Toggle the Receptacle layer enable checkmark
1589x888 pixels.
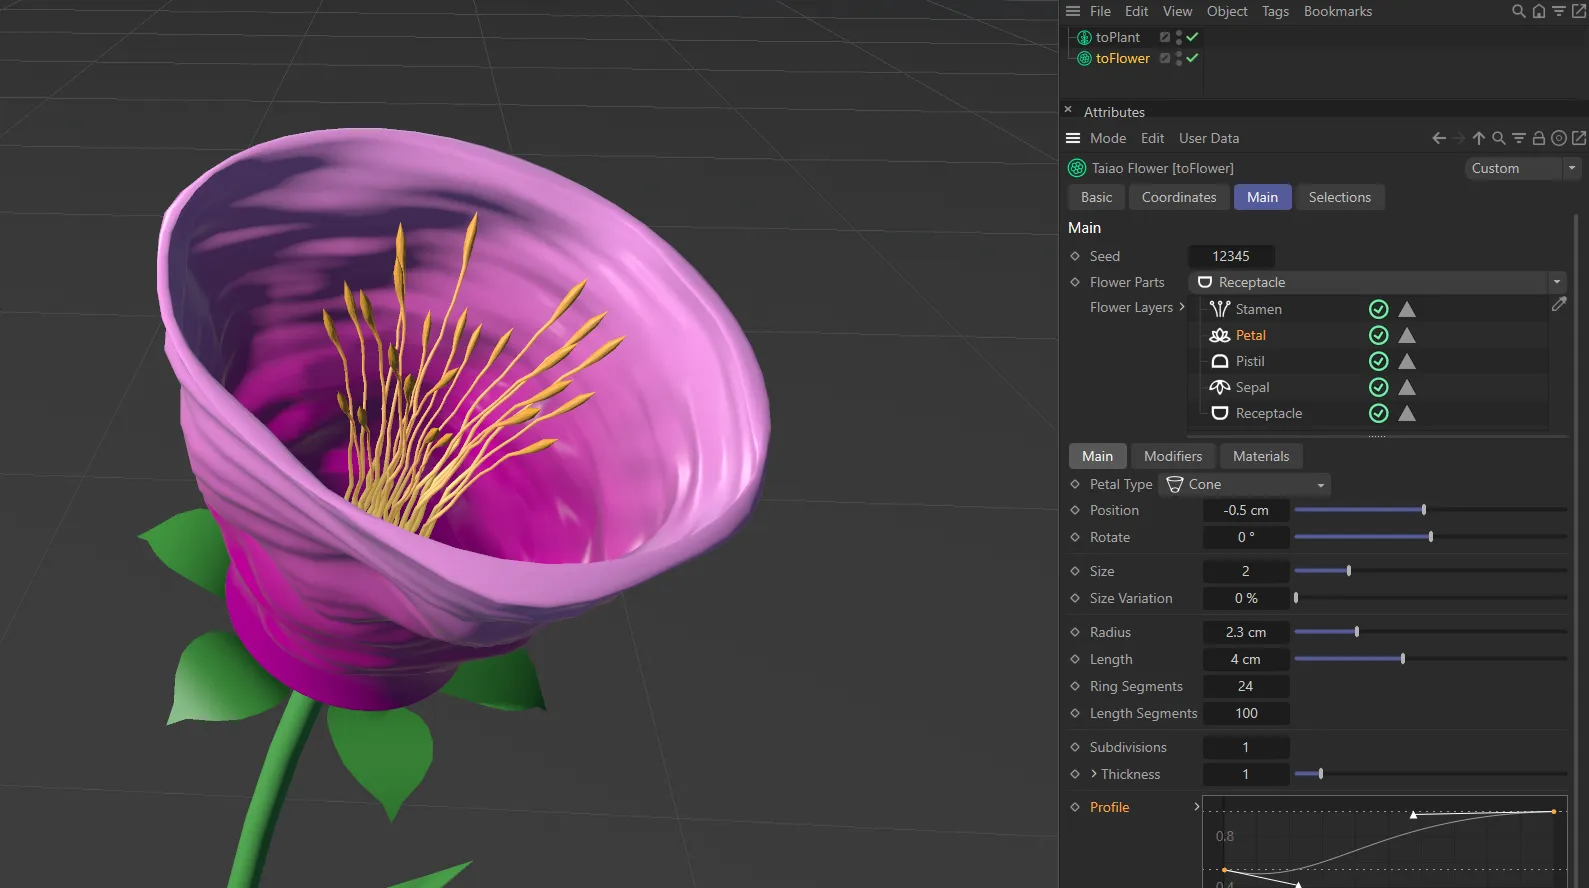point(1378,413)
